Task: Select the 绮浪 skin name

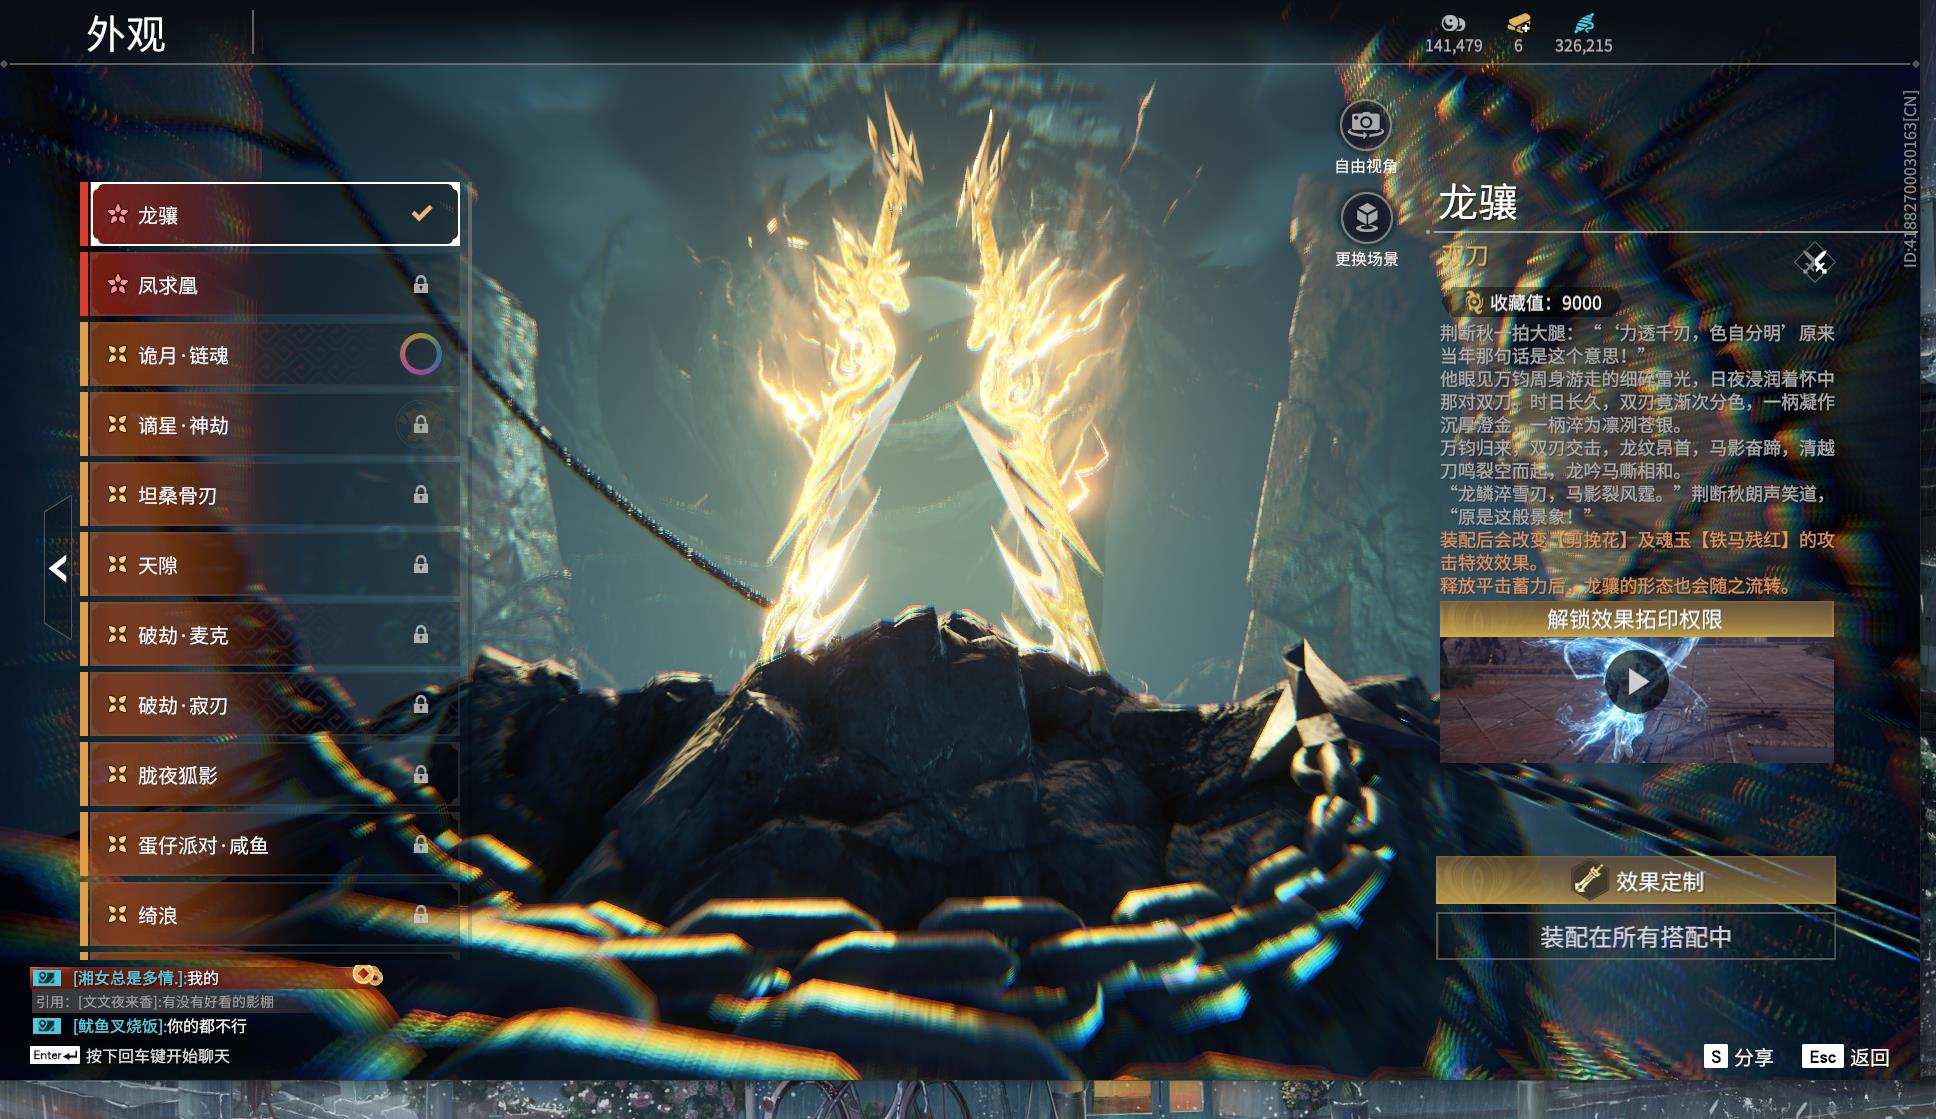Action: [x=158, y=915]
